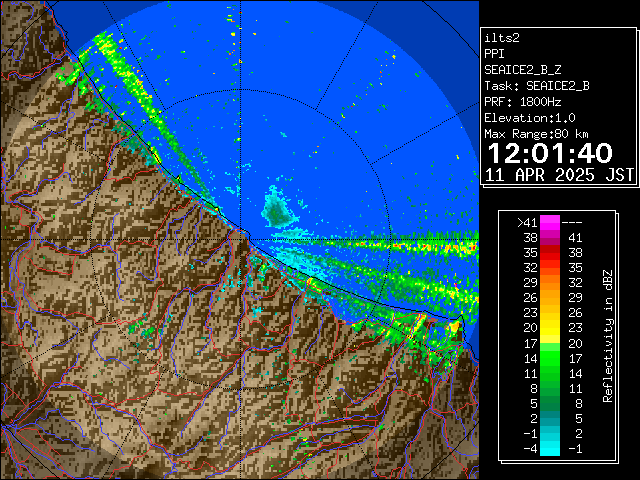Click the 'Task: SEAICE2_B' line
This screenshot has height=480, width=640.
537,86
